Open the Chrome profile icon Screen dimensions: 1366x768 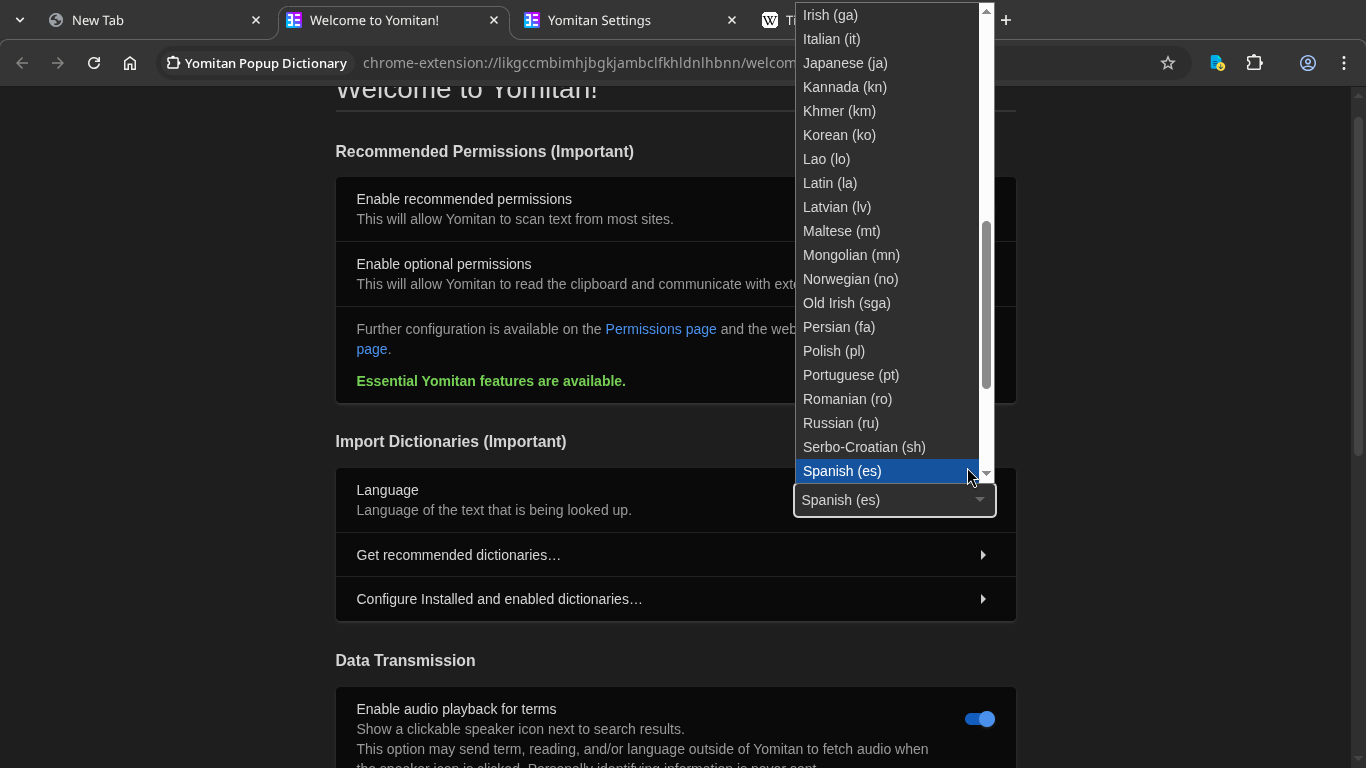tap(1307, 63)
